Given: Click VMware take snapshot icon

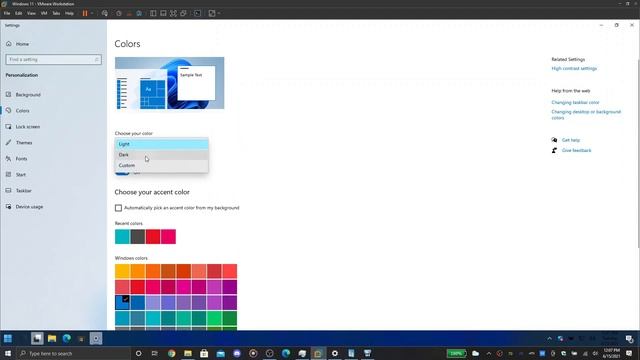Looking at the screenshot, I should (x=119, y=13).
